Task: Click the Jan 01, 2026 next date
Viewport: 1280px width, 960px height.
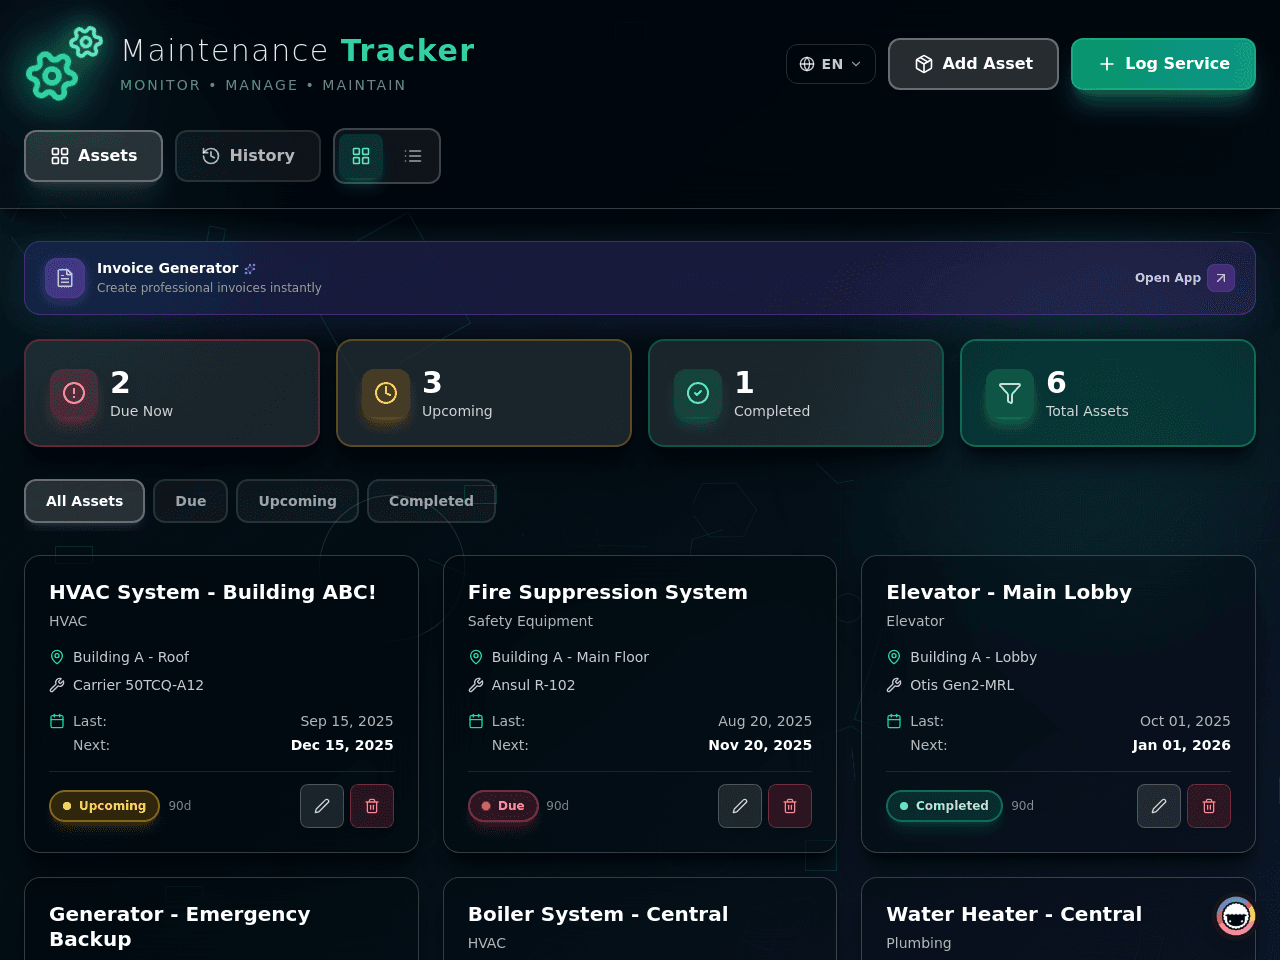Action: click(x=1181, y=745)
